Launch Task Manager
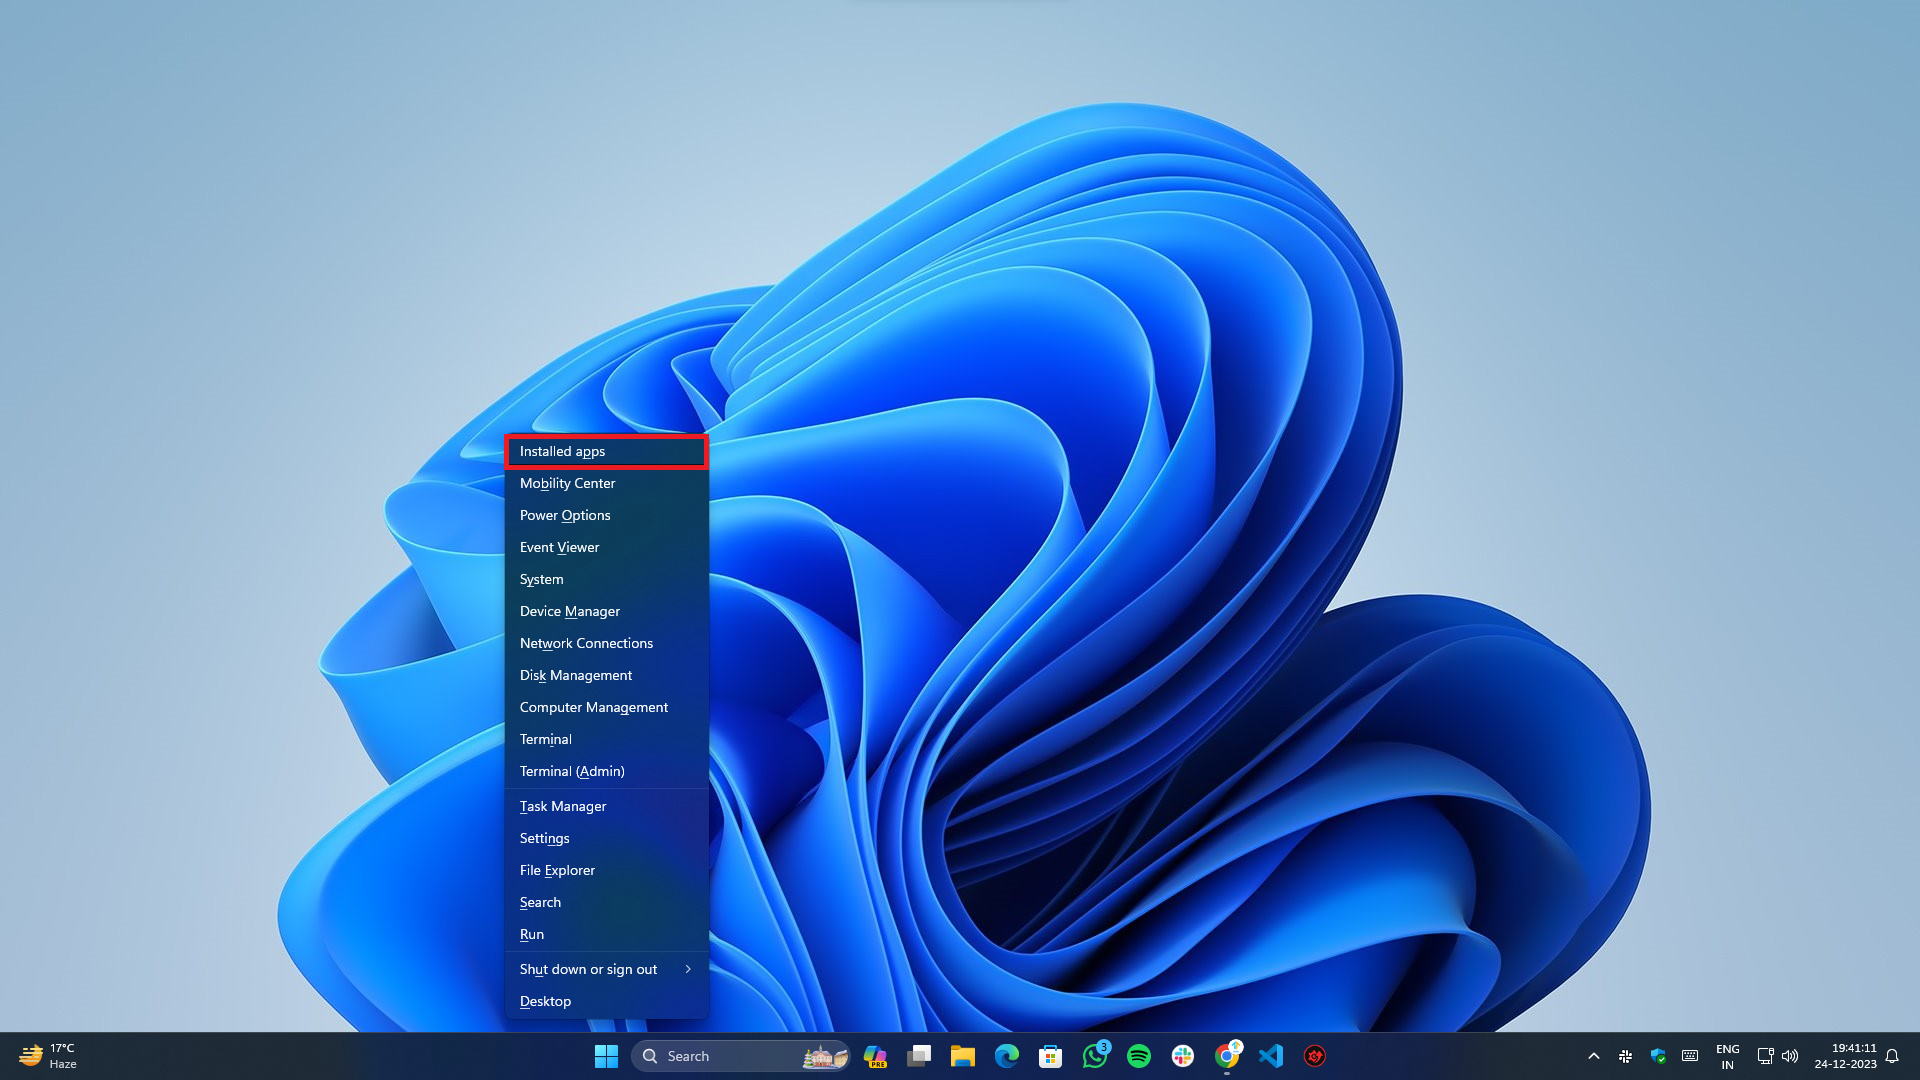Image resolution: width=1920 pixels, height=1080 pixels. [606, 806]
